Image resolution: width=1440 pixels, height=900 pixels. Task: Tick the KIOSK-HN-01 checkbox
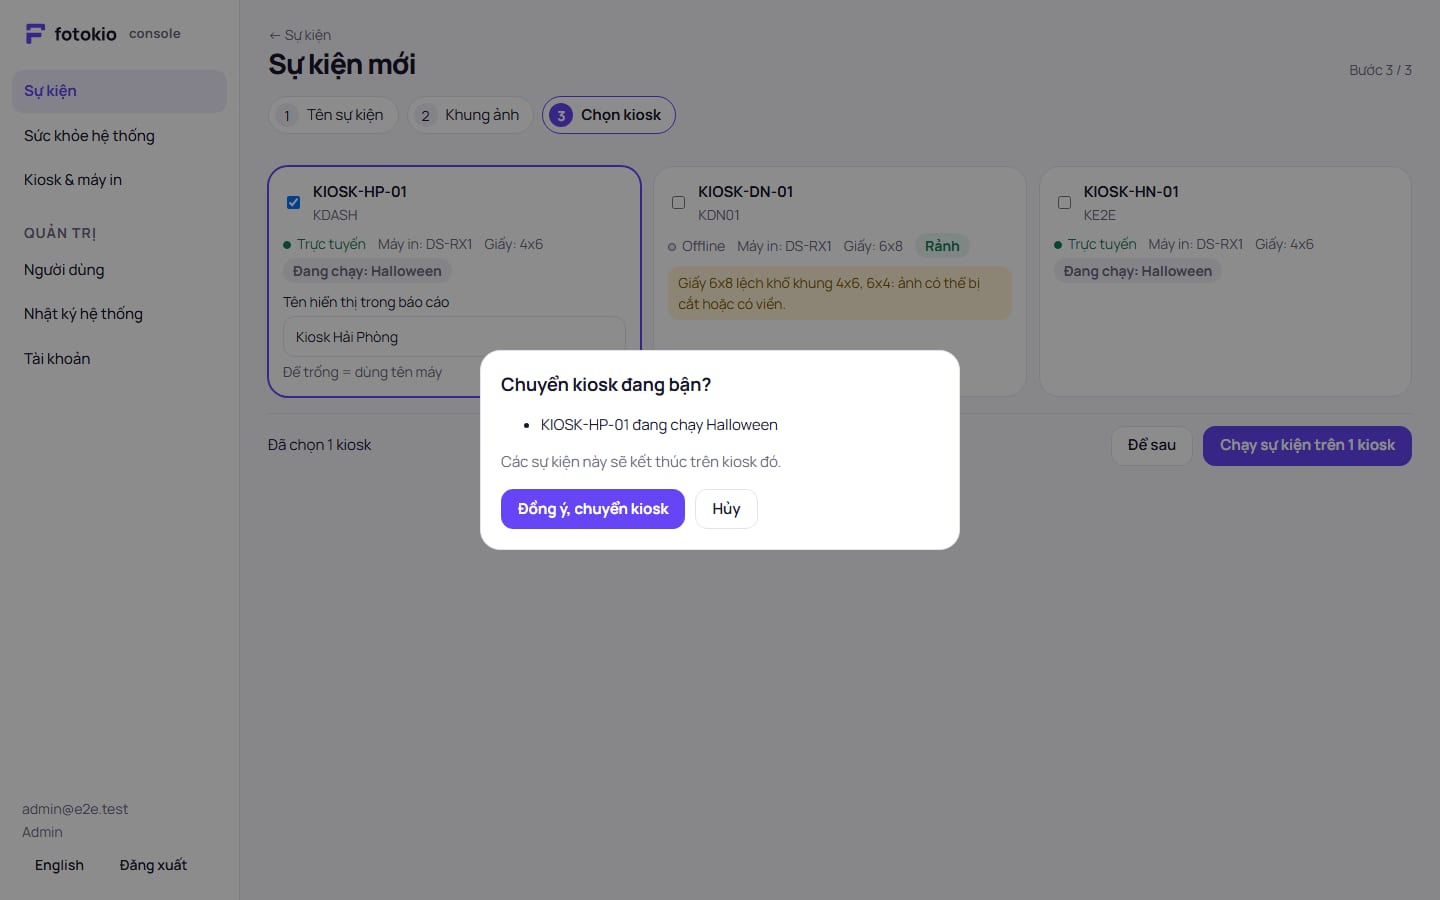click(x=1064, y=202)
